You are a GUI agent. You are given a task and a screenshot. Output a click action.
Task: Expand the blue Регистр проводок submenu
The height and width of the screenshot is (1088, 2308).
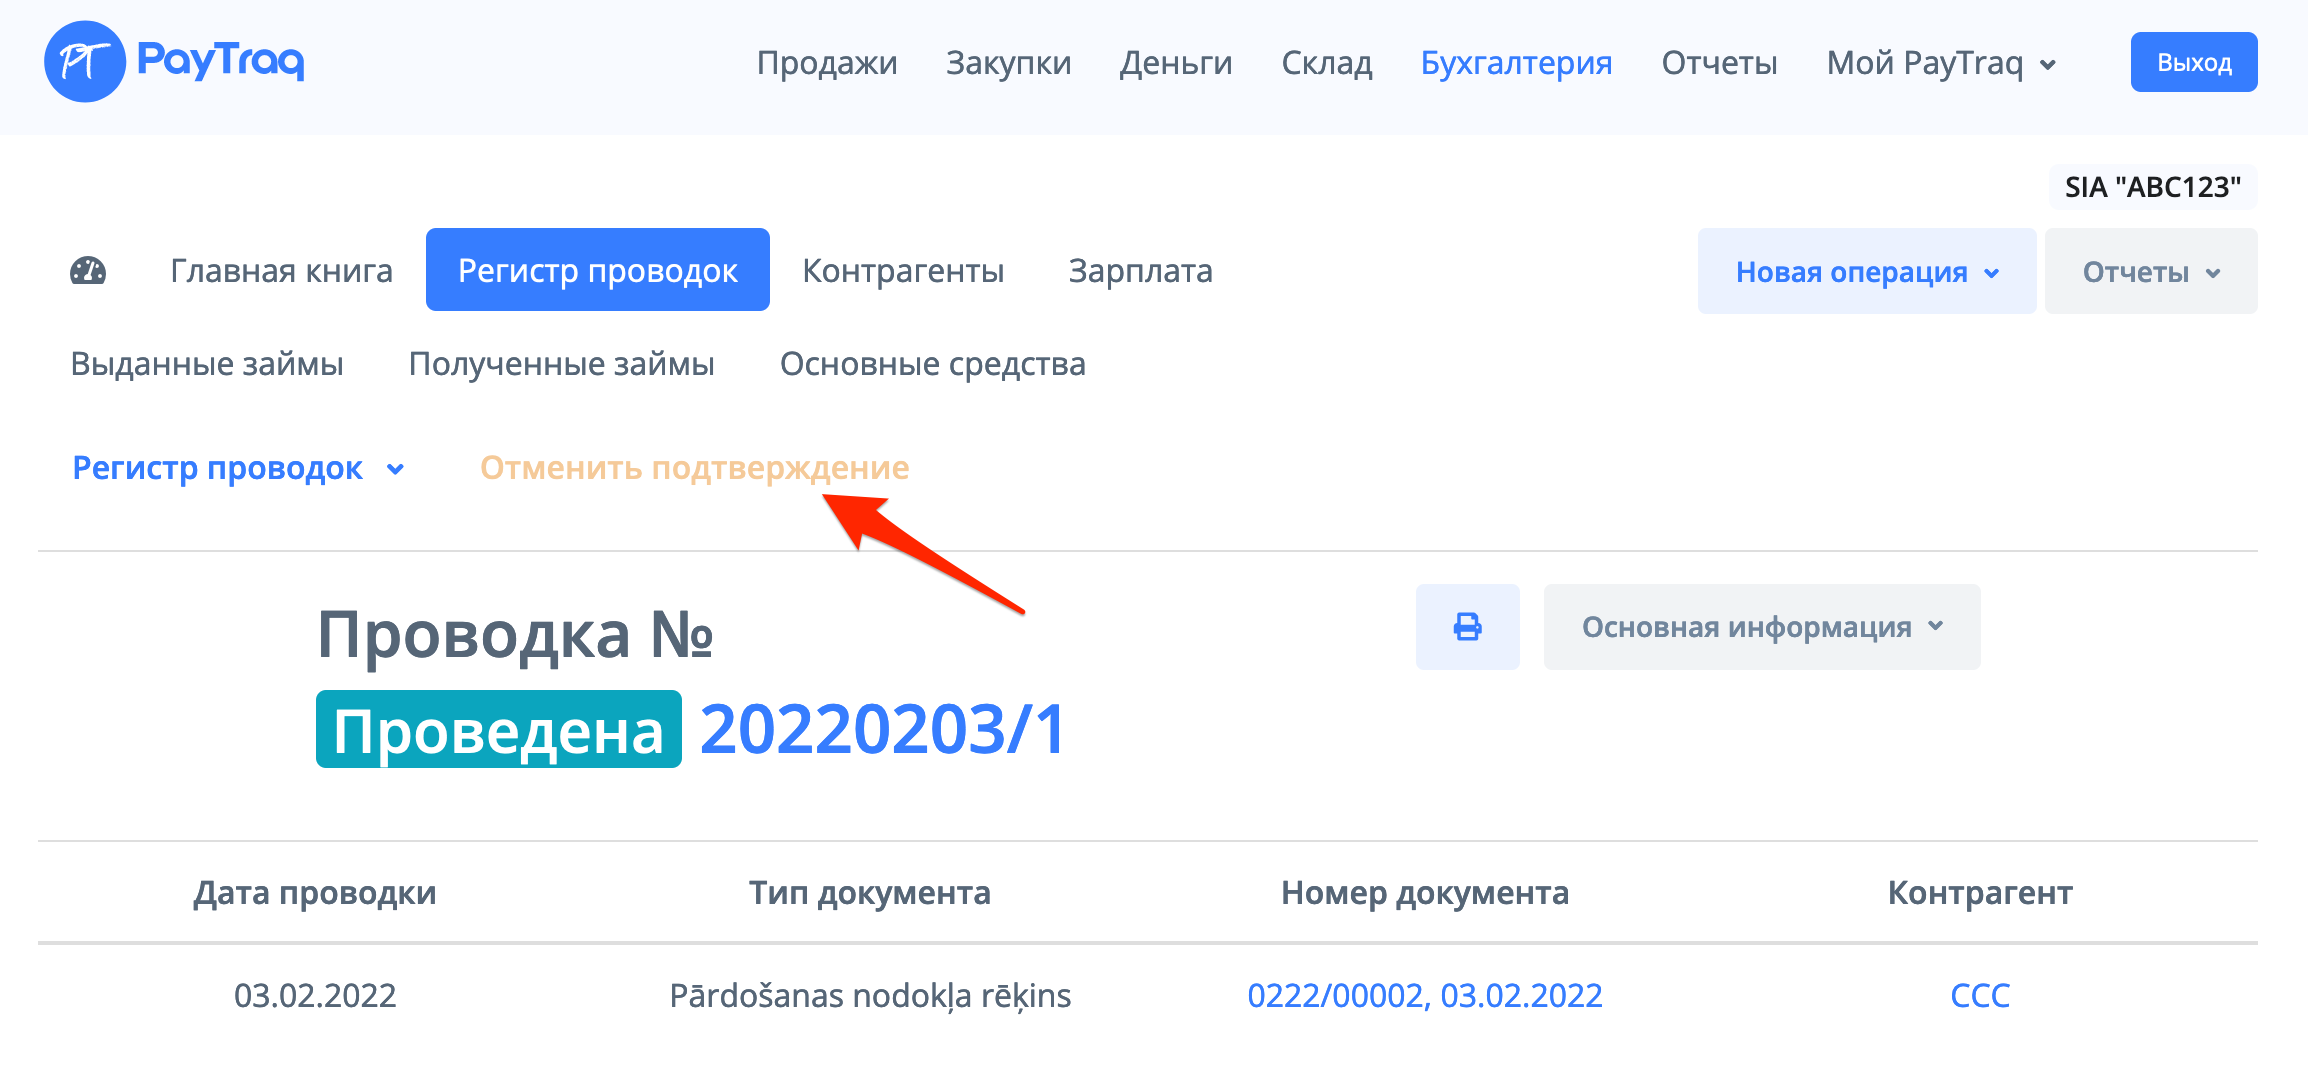238,468
